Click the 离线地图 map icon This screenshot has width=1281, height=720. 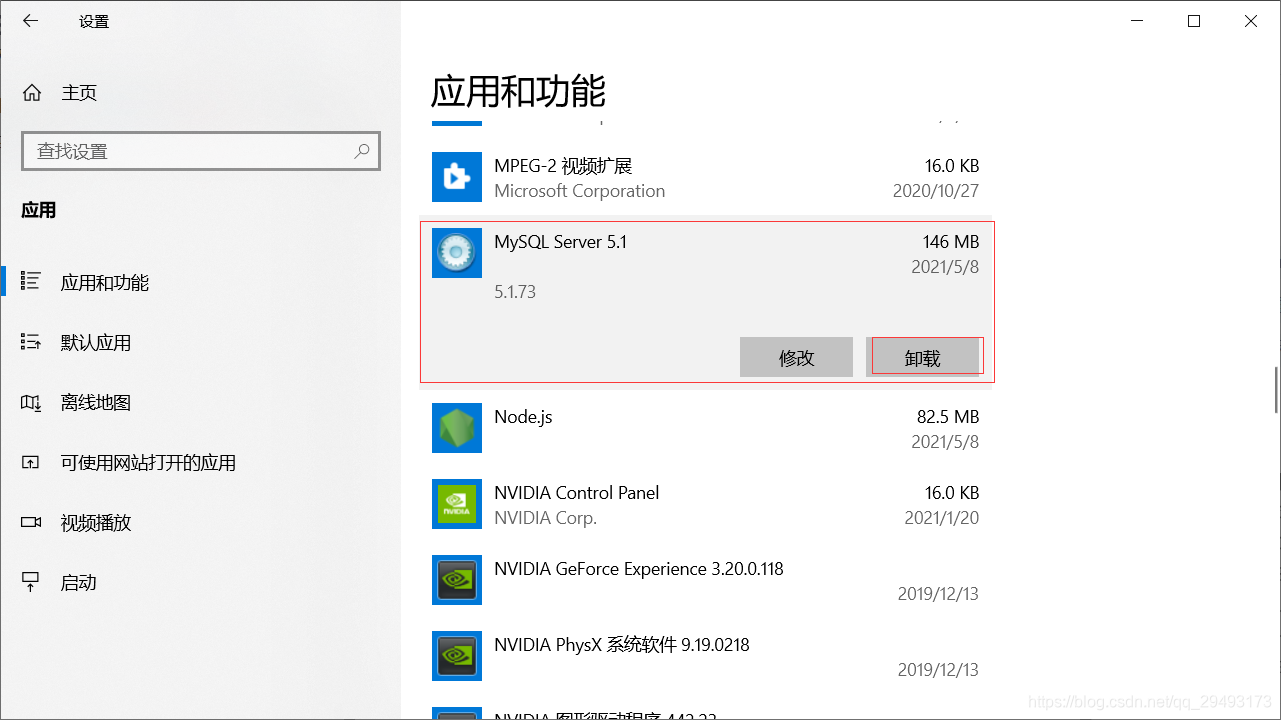tap(31, 403)
